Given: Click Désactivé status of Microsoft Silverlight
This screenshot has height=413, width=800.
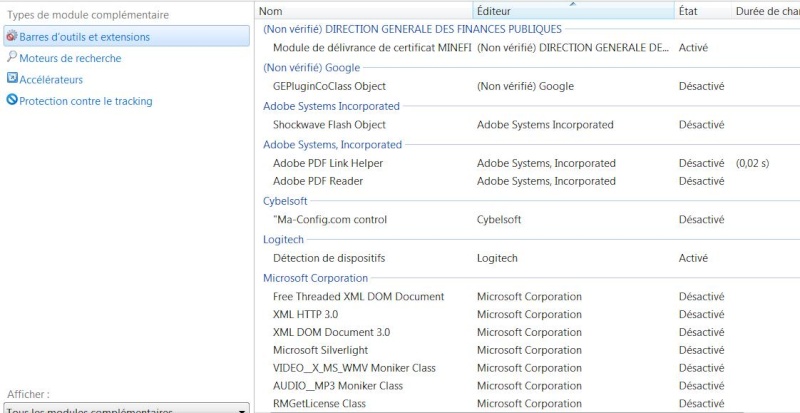Looking at the screenshot, I should coord(701,350).
